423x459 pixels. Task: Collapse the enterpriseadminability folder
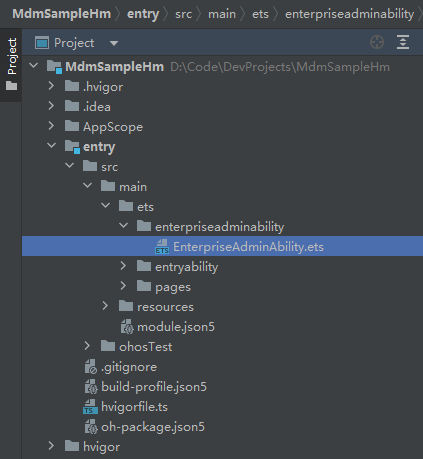click(123, 226)
